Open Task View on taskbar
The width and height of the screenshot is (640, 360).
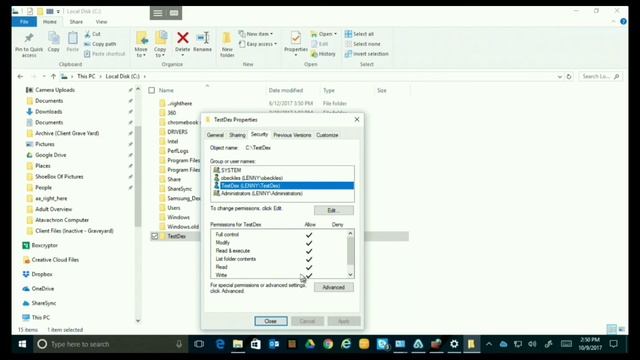pos(199,344)
